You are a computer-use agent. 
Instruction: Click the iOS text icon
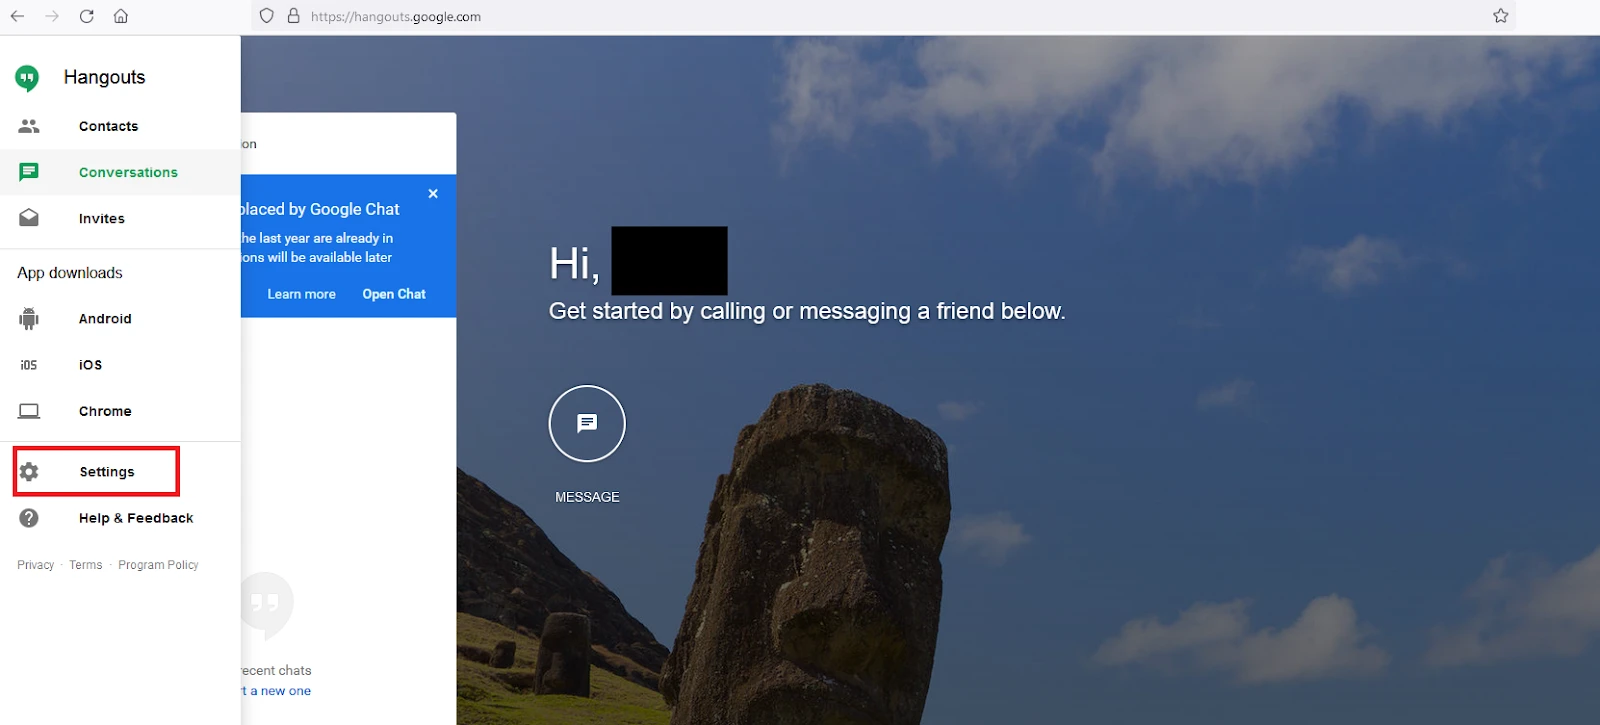click(29, 365)
